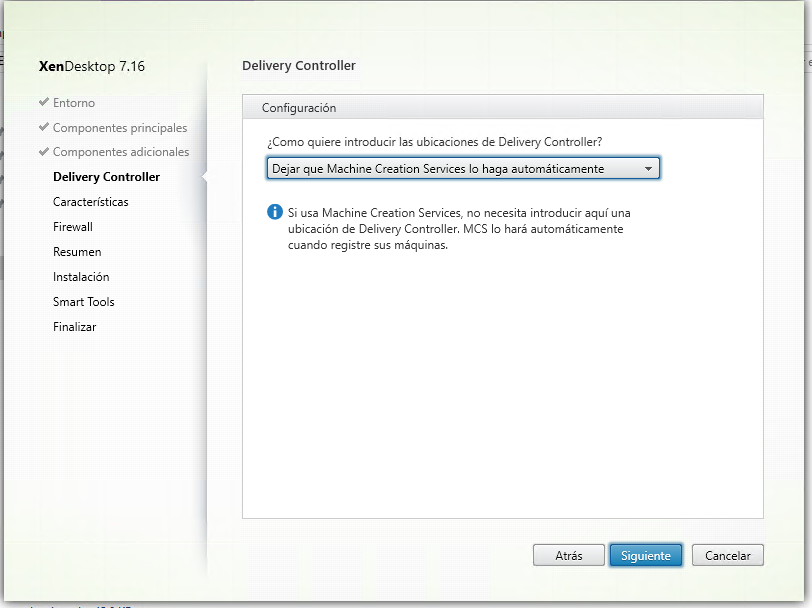812x608 pixels.
Task: Go to the Componentes adicionales step
Action: tap(121, 152)
